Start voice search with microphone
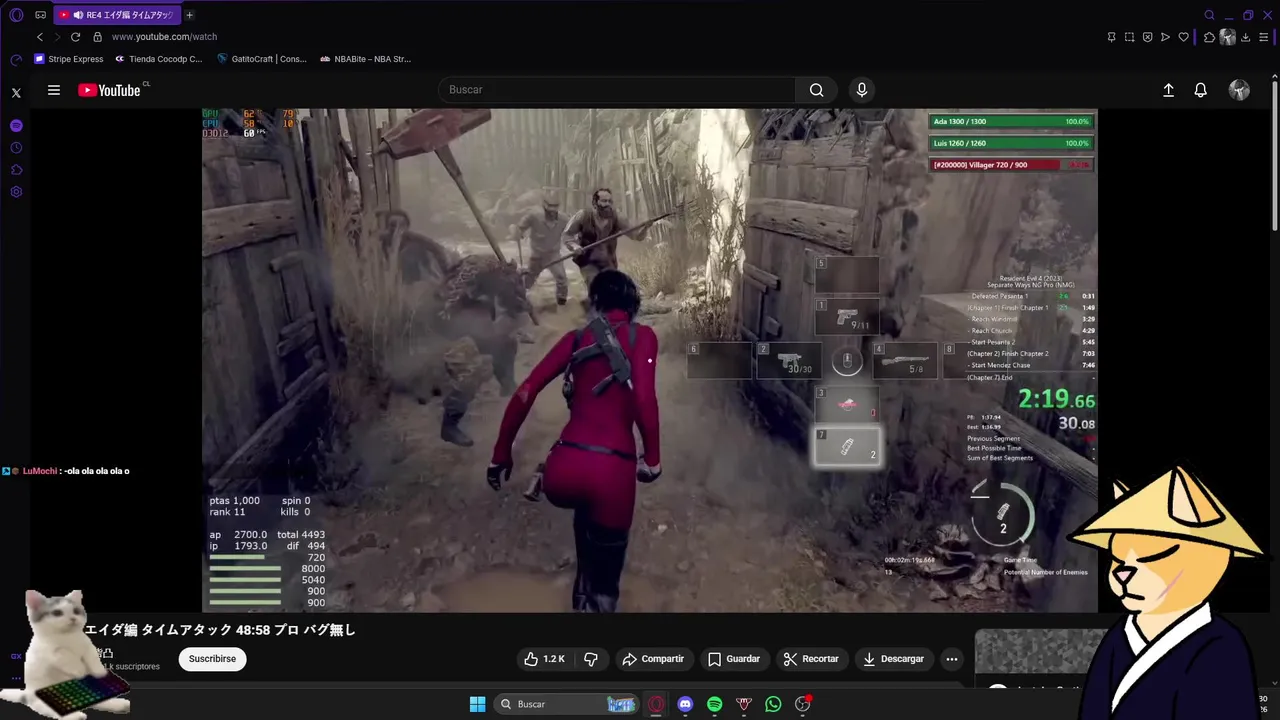1280x720 pixels. [x=862, y=90]
